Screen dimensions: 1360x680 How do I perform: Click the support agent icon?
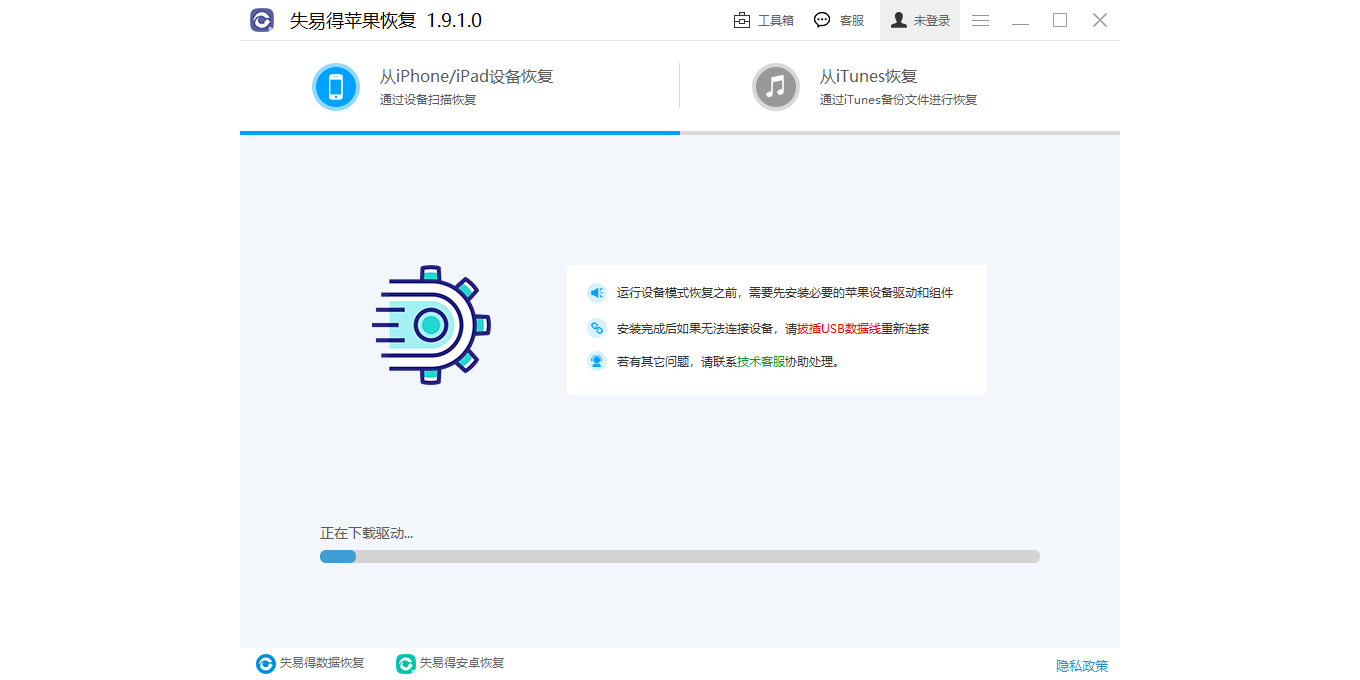(597, 362)
